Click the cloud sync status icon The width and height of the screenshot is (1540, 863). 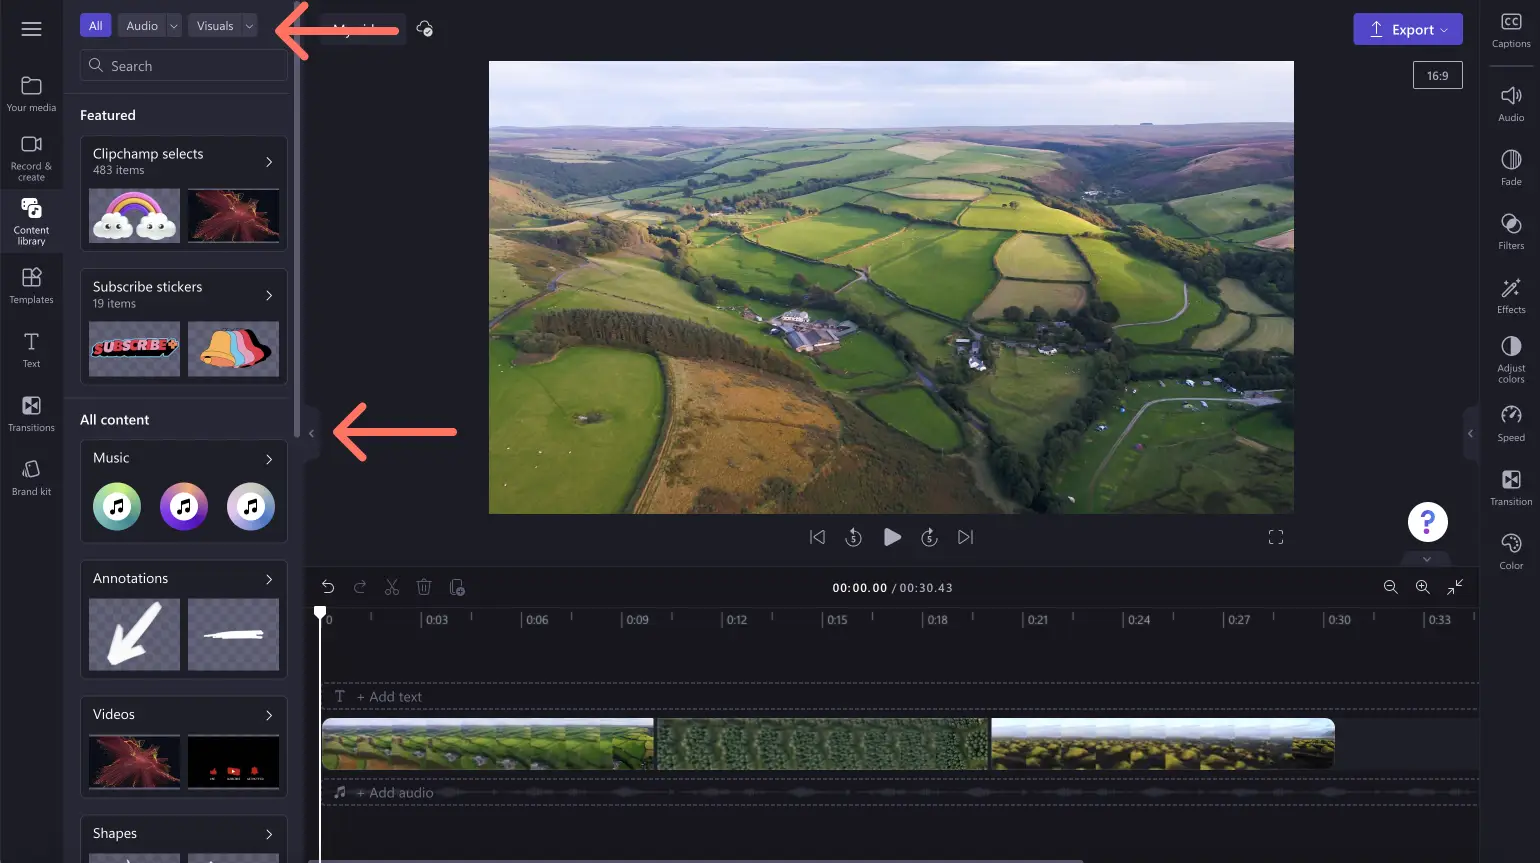[425, 29]
